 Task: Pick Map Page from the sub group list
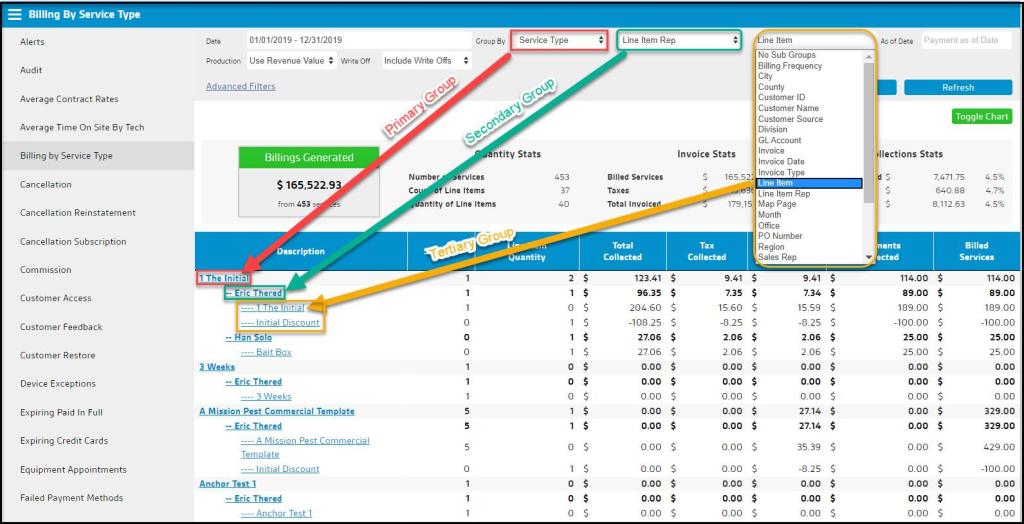[x=777, y=204]
